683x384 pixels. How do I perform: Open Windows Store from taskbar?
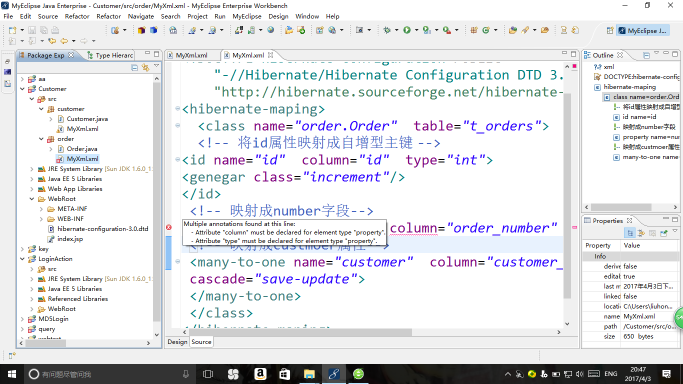pos(284,374)
